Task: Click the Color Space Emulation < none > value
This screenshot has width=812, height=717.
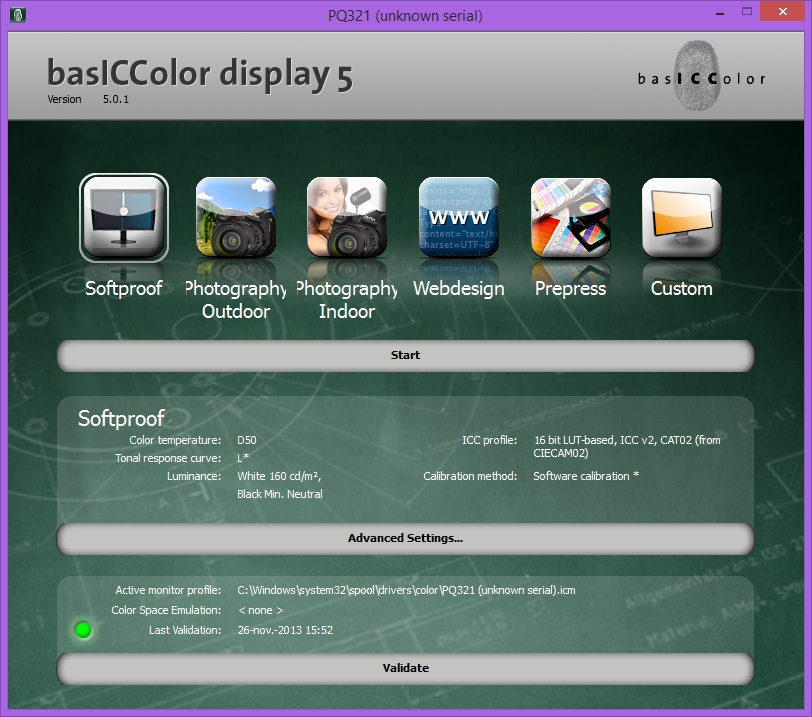Action: click(260, 610)
